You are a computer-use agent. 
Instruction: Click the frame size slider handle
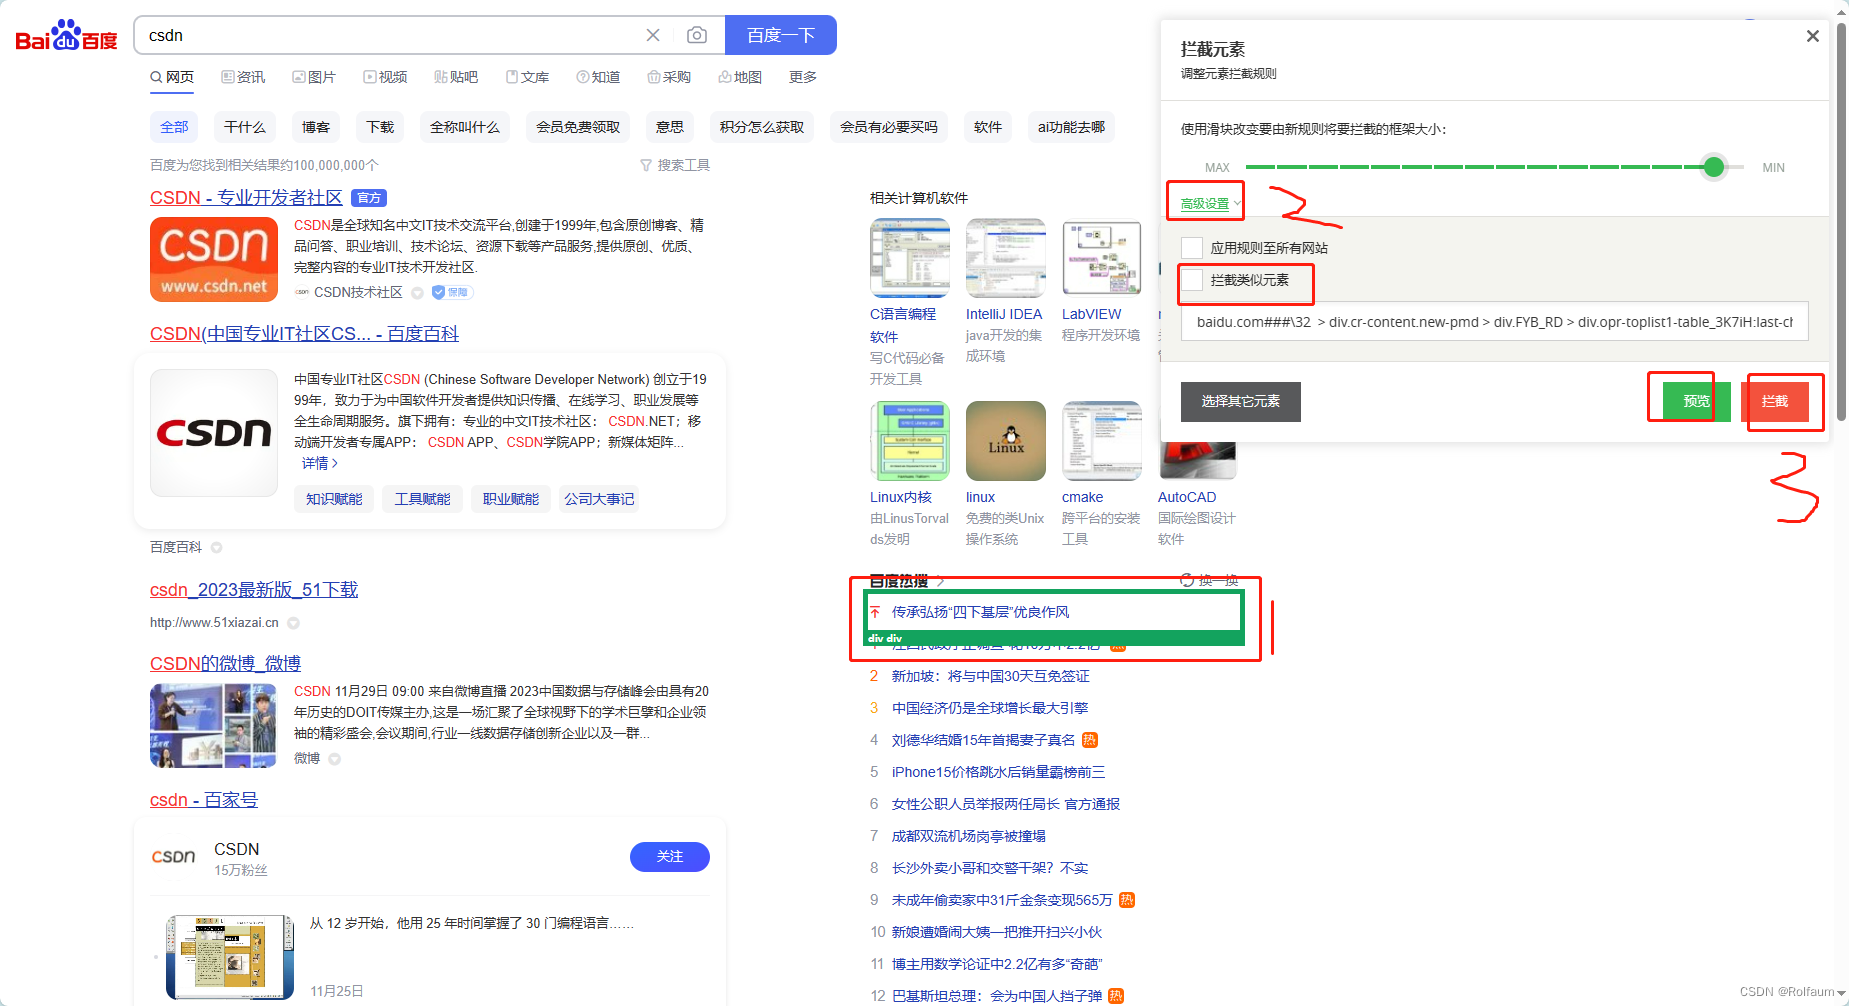tap(1714, 167)
